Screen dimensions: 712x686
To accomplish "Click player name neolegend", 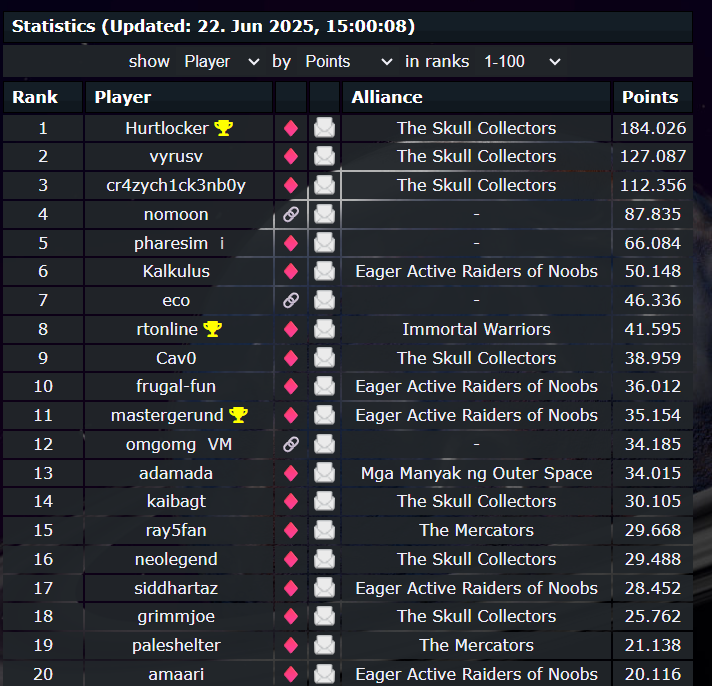I will pyautogui.click(x=176, y=559).
